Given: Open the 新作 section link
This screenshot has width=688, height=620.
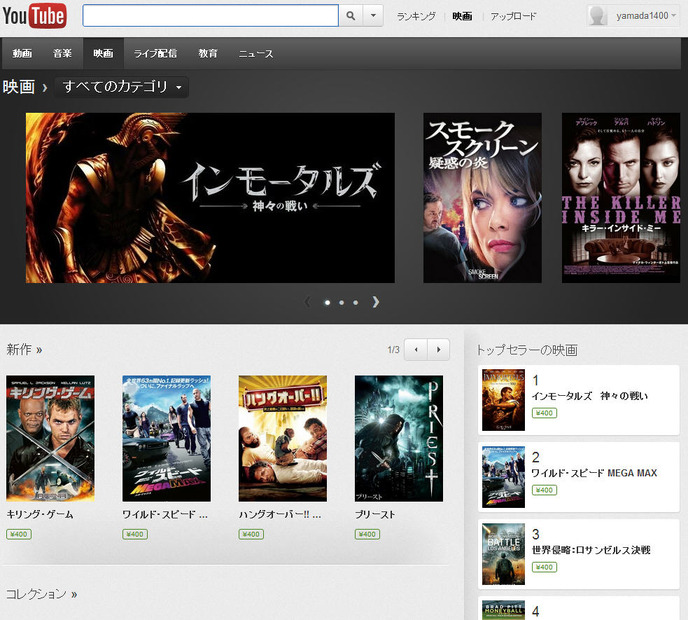Looking at the screenshot, I should coord(24,349).
